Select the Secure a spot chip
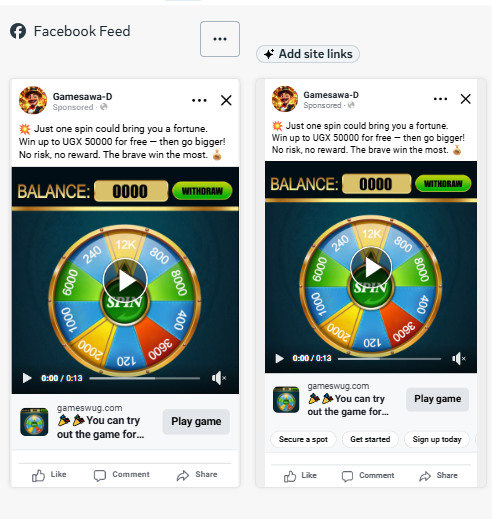Viewport: 492px width, 519px height. pyautogui.click(x=303, y=439)
